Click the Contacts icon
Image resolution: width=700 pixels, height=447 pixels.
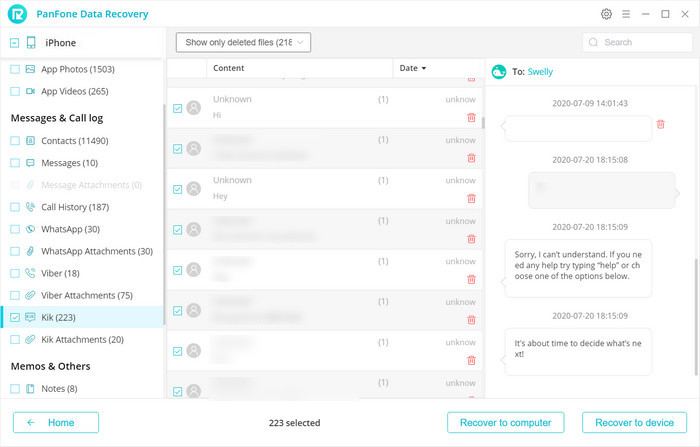(30, 141)
